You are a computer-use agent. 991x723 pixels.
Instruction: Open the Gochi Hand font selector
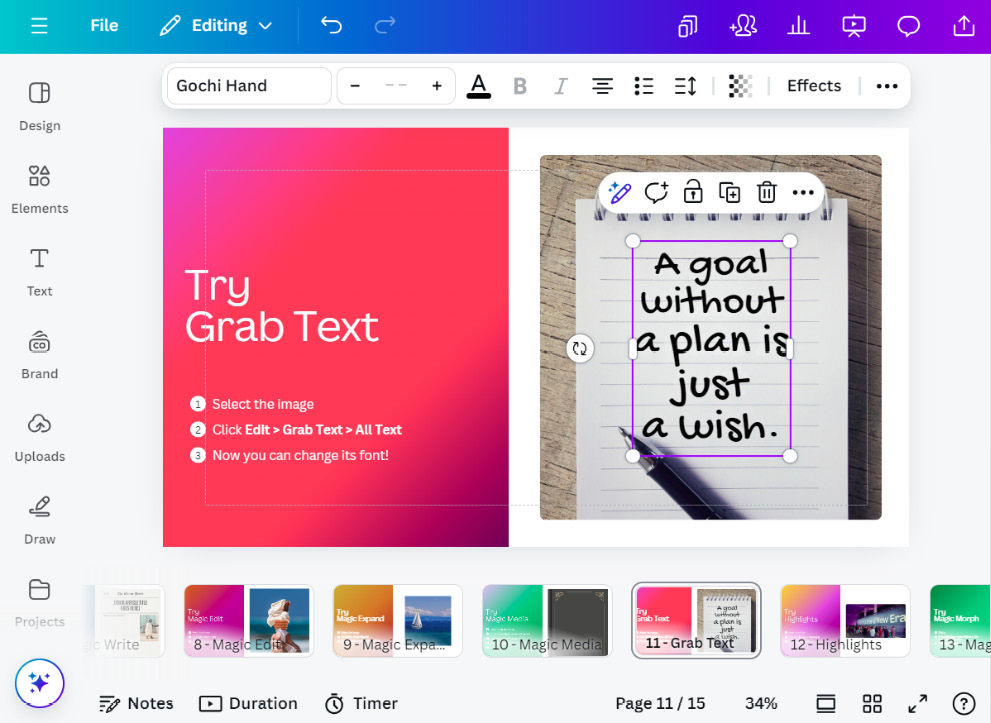(x=249, y=86)
